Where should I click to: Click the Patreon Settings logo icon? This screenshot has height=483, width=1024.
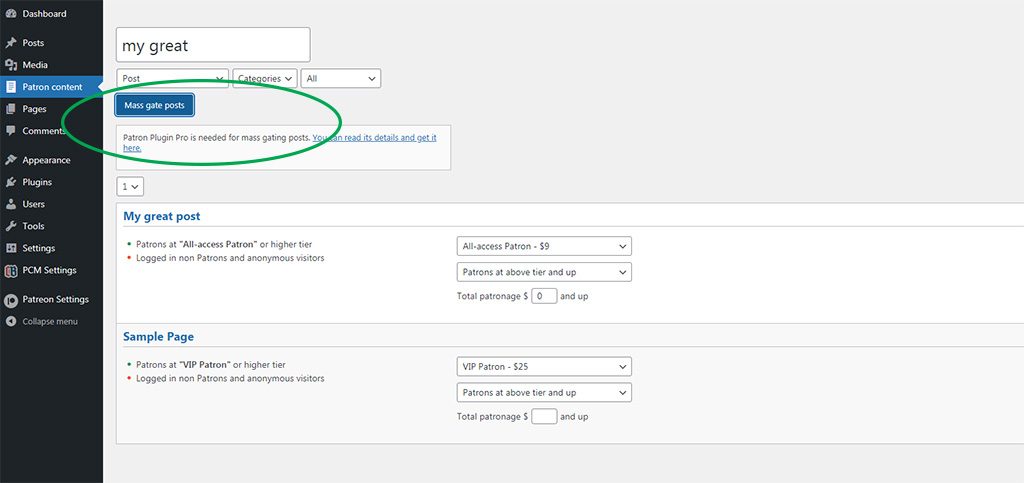[x=10, y=300]
